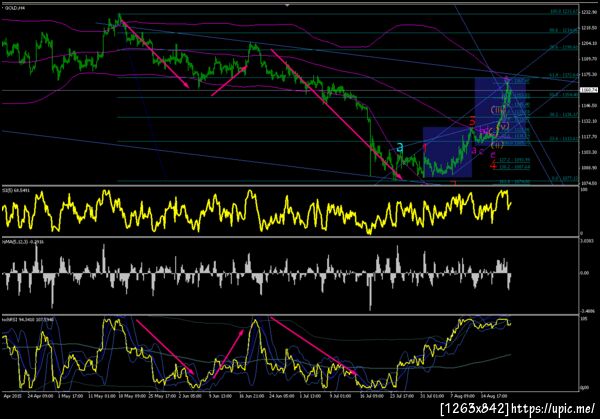Screen dimensions: 600x419
Task: Click the GOLD,H4 chart title label
Action: [15, 8]
